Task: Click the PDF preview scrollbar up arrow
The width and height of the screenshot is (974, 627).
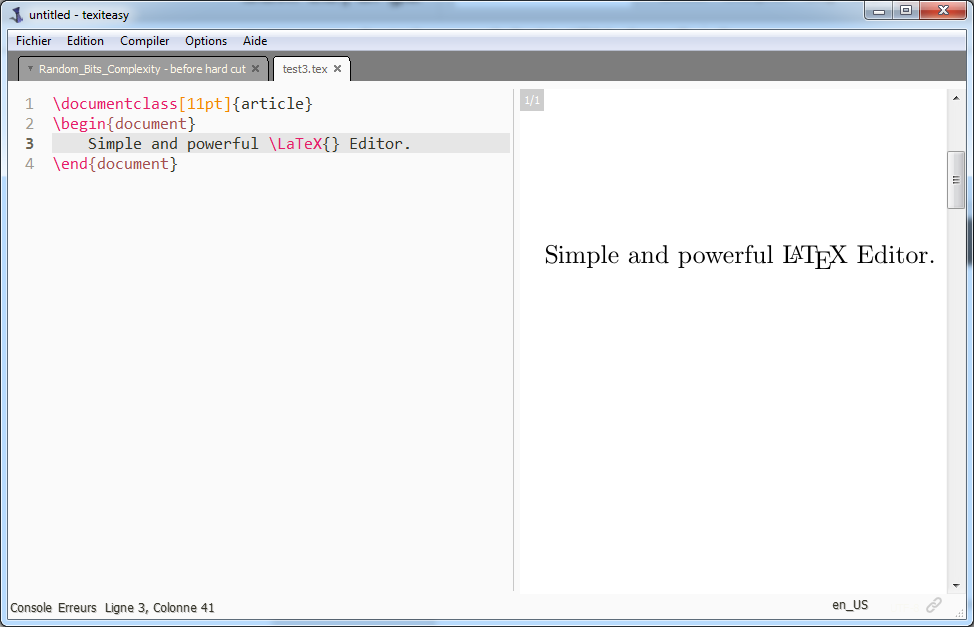Action: [956, 98]
